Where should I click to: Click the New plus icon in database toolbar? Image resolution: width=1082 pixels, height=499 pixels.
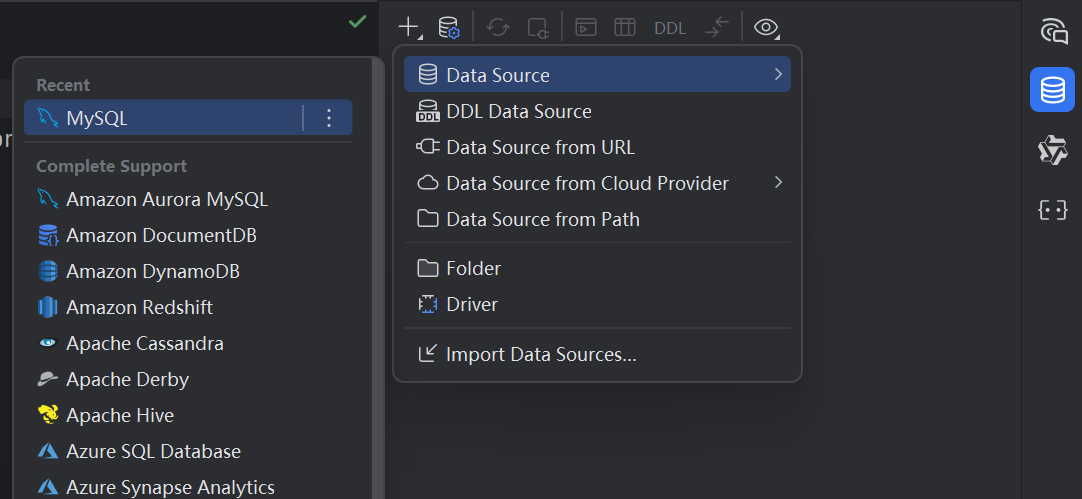pos(410,28)
